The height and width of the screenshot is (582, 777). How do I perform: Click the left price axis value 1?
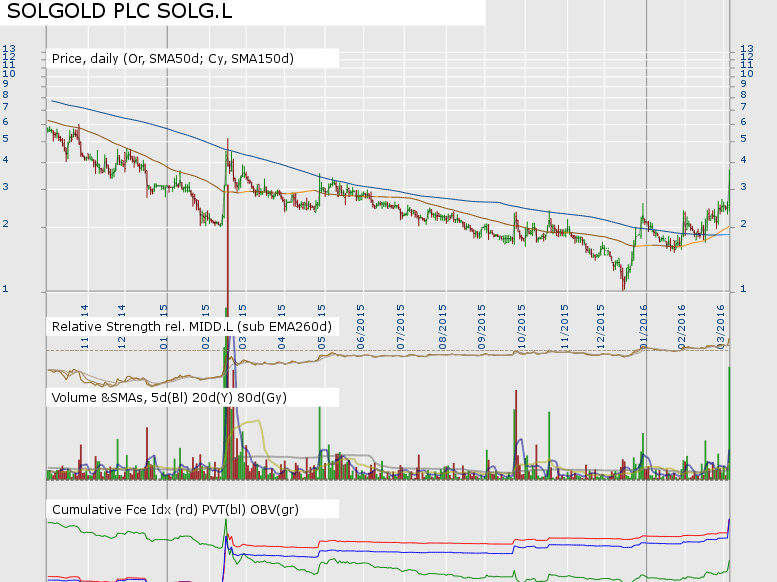click(x=5, y=289)
